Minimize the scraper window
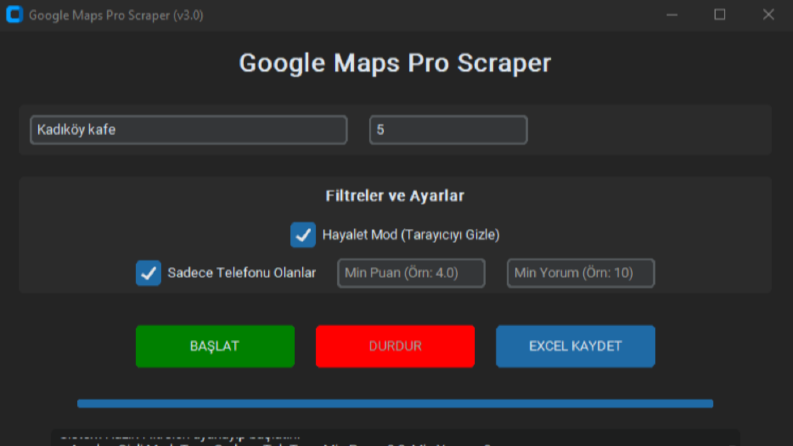 tap(672, 15)
